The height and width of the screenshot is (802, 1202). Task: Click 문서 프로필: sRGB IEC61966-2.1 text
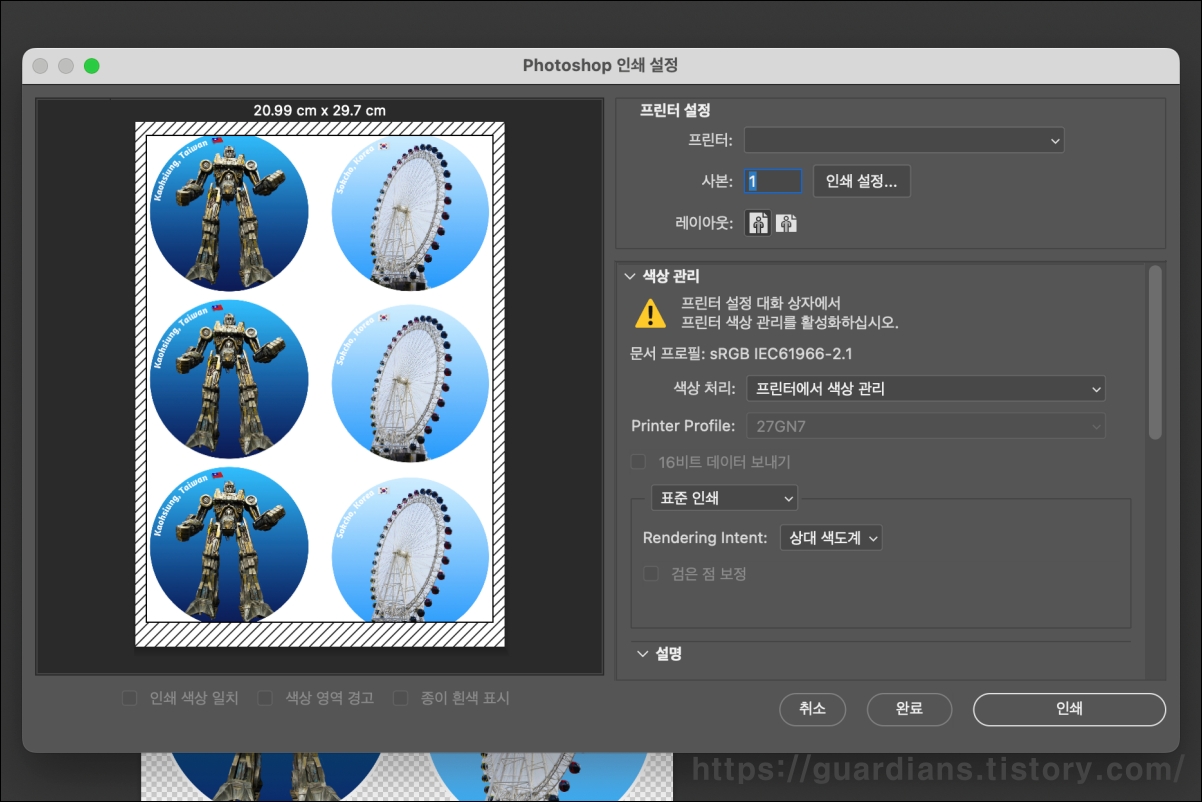741,353
